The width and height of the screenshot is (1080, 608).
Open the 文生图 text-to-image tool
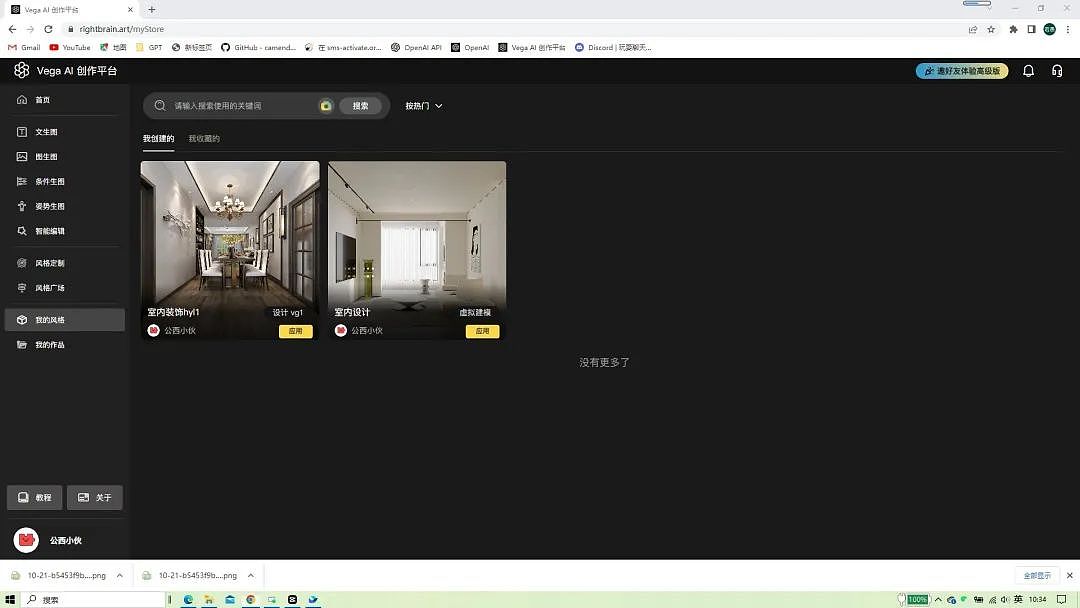tap(44, 131)
